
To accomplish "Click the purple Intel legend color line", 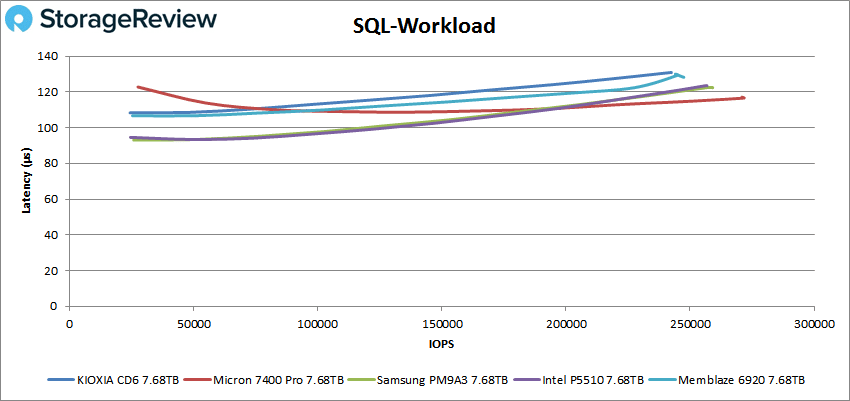I will pos(525,380).
